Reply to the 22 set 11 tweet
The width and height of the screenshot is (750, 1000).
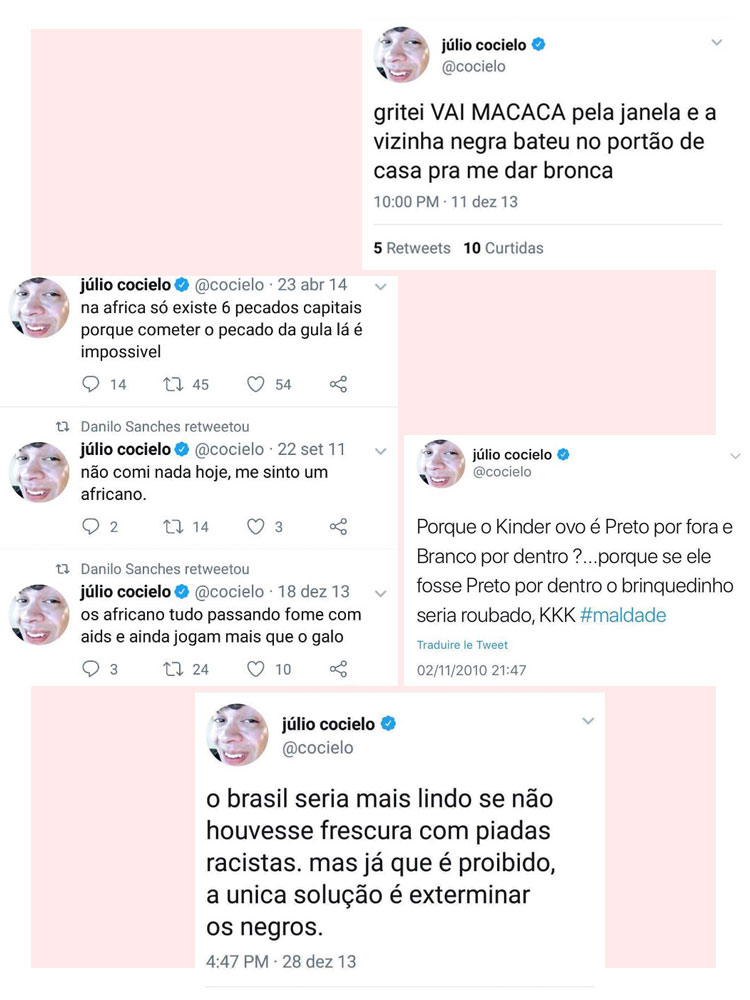coord(91,526)
